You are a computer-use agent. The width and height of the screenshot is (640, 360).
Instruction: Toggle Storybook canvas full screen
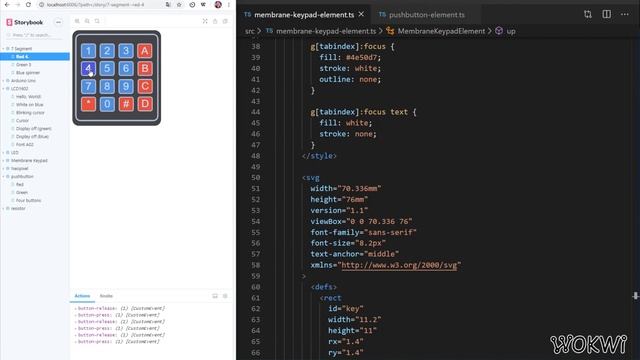point(205,21)
